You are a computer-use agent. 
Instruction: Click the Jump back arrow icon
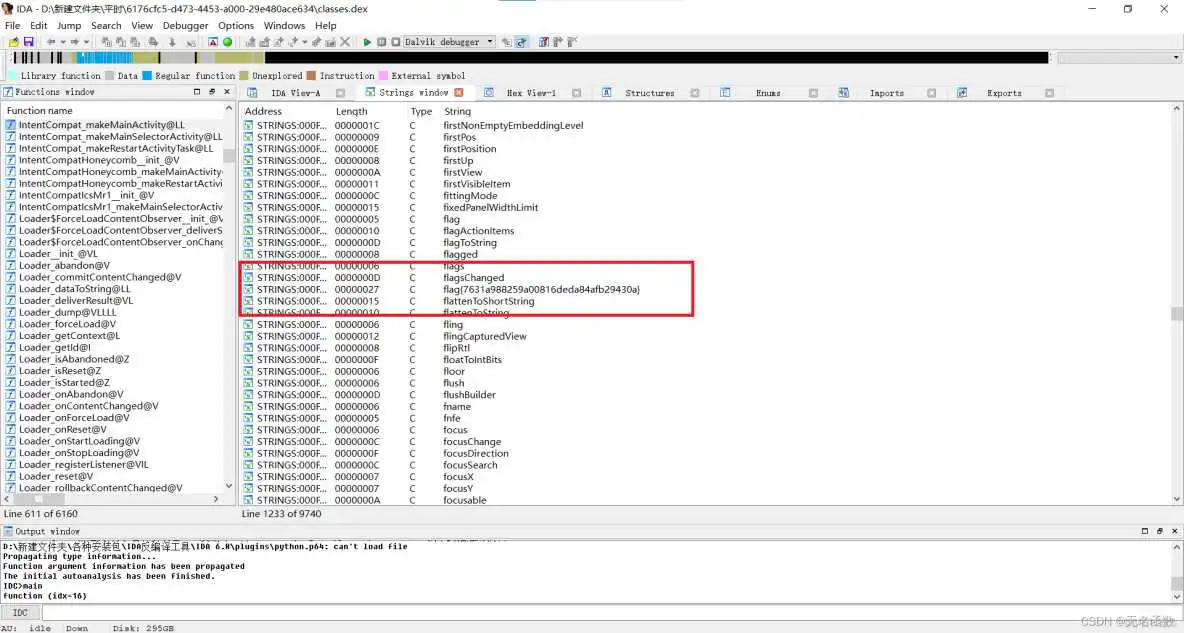pos(51,42)
